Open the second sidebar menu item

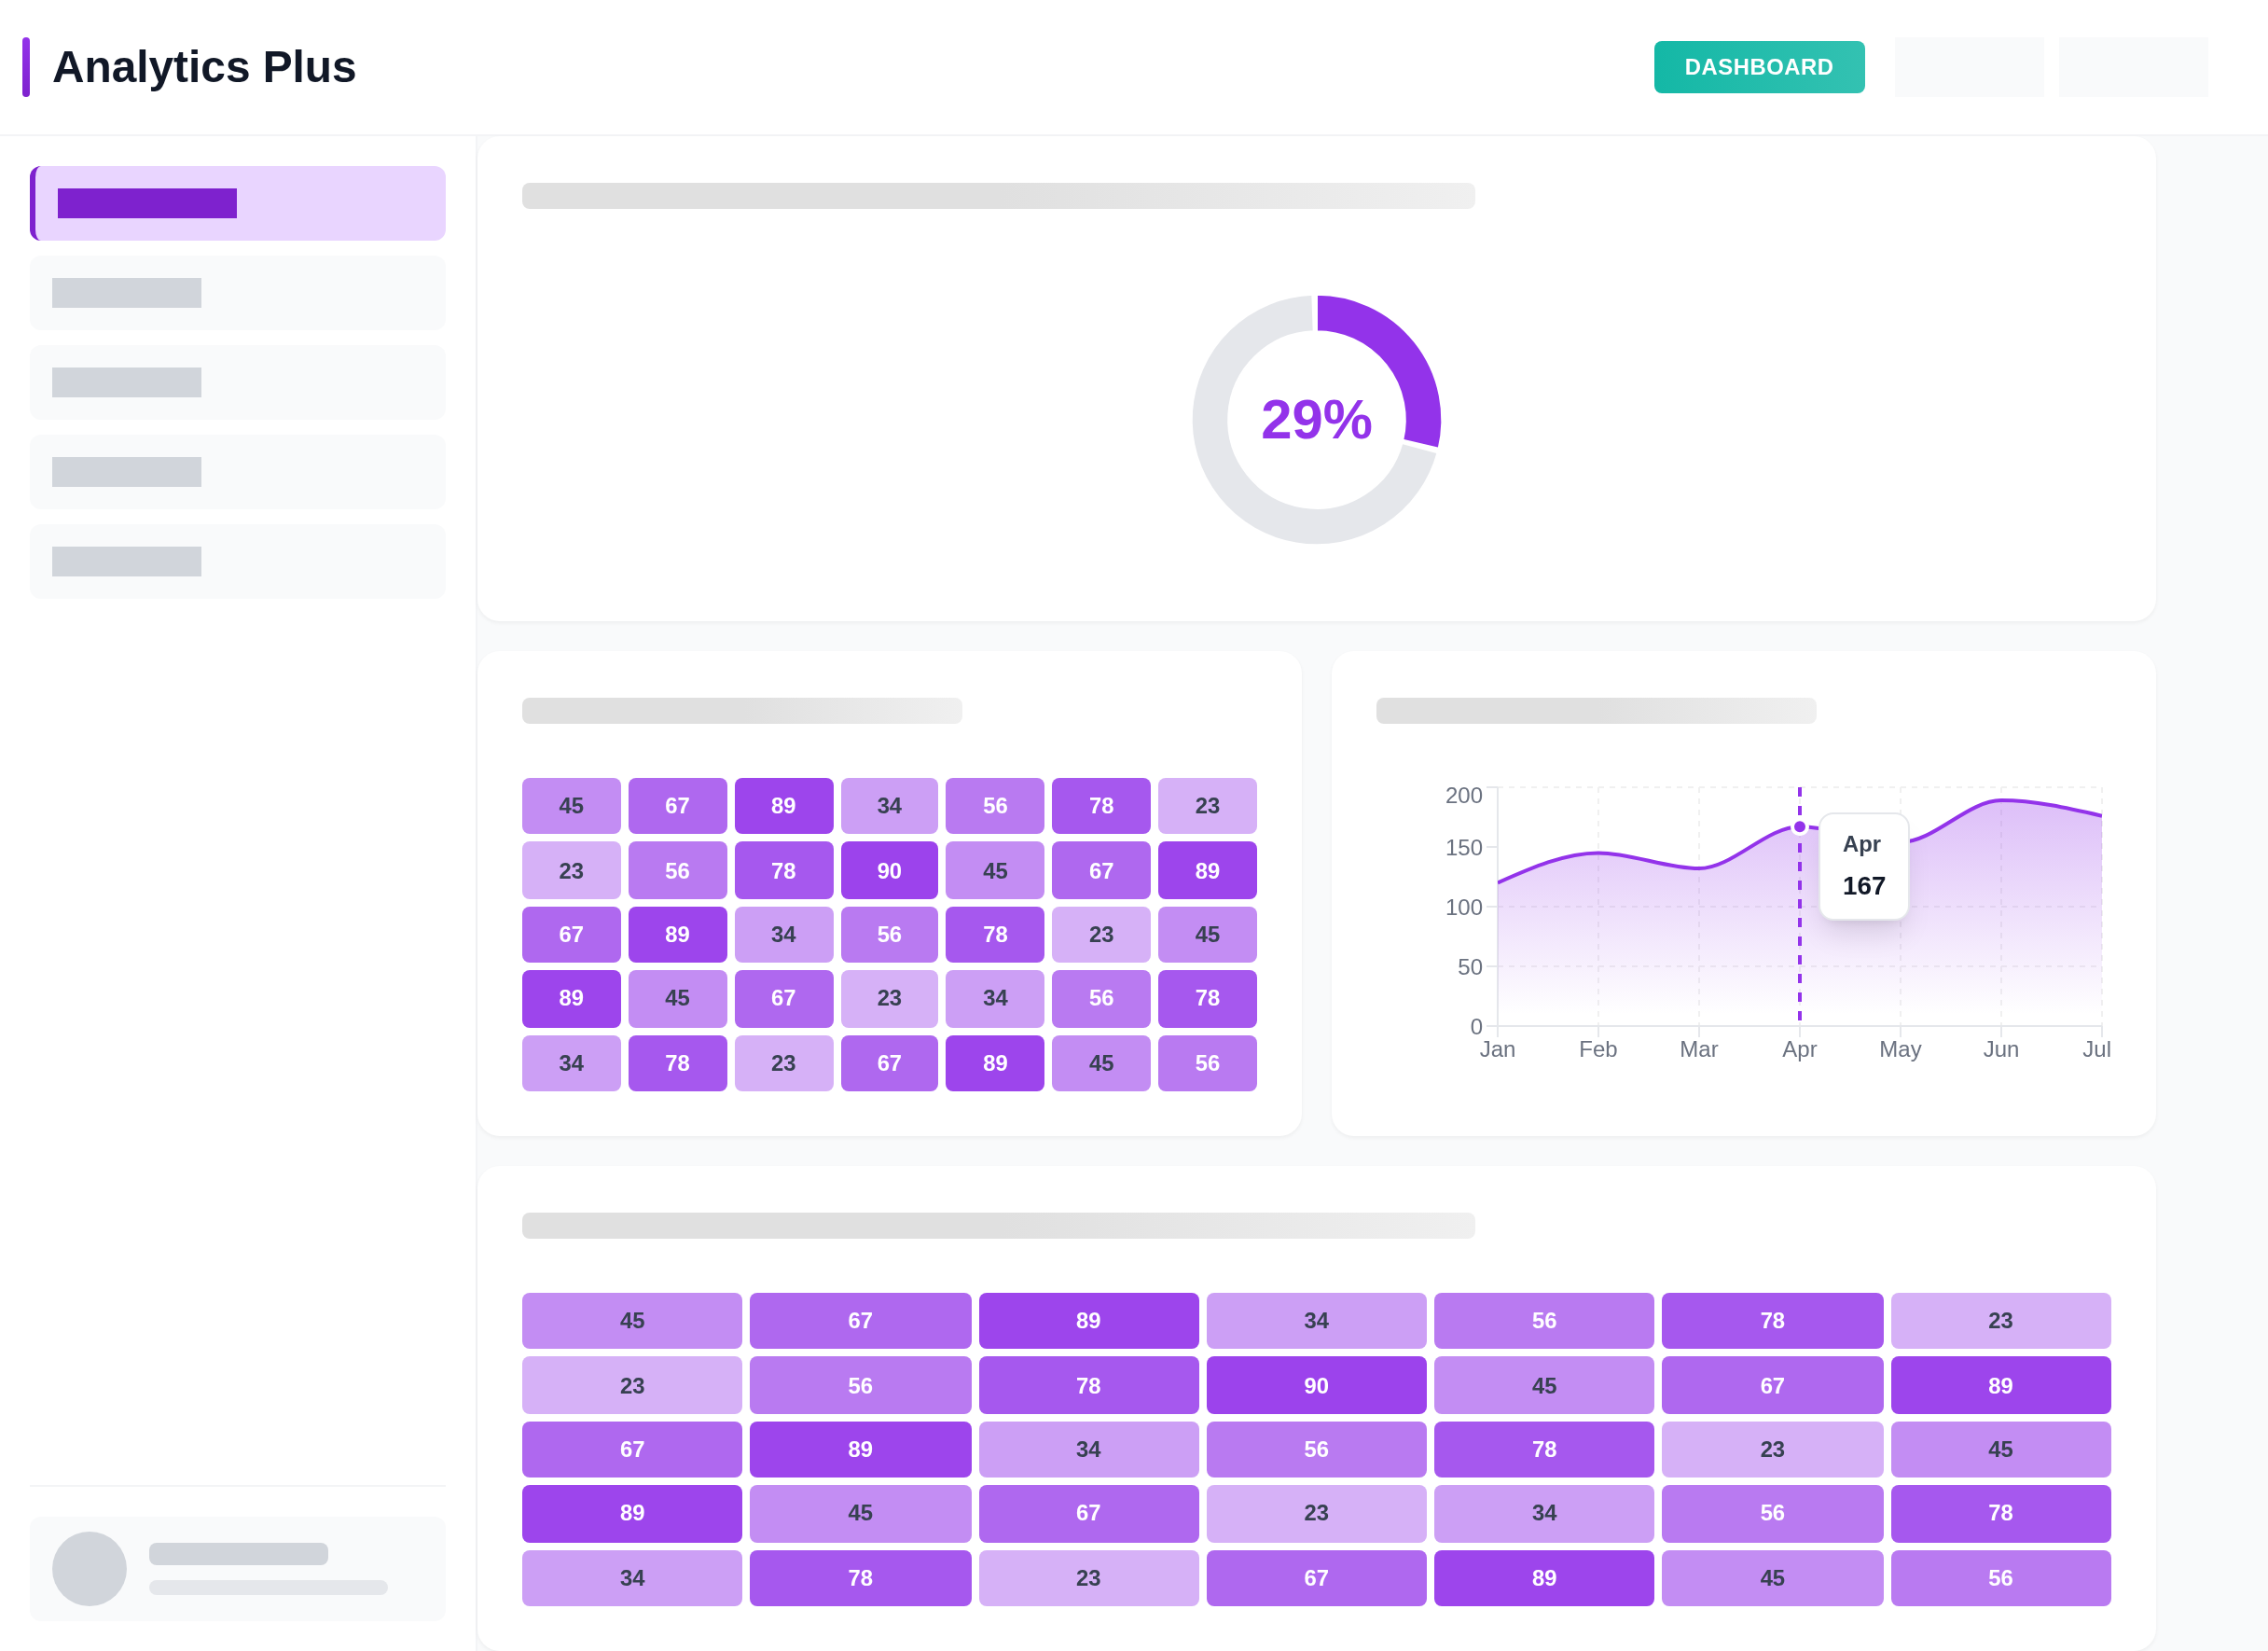[238, 293]
